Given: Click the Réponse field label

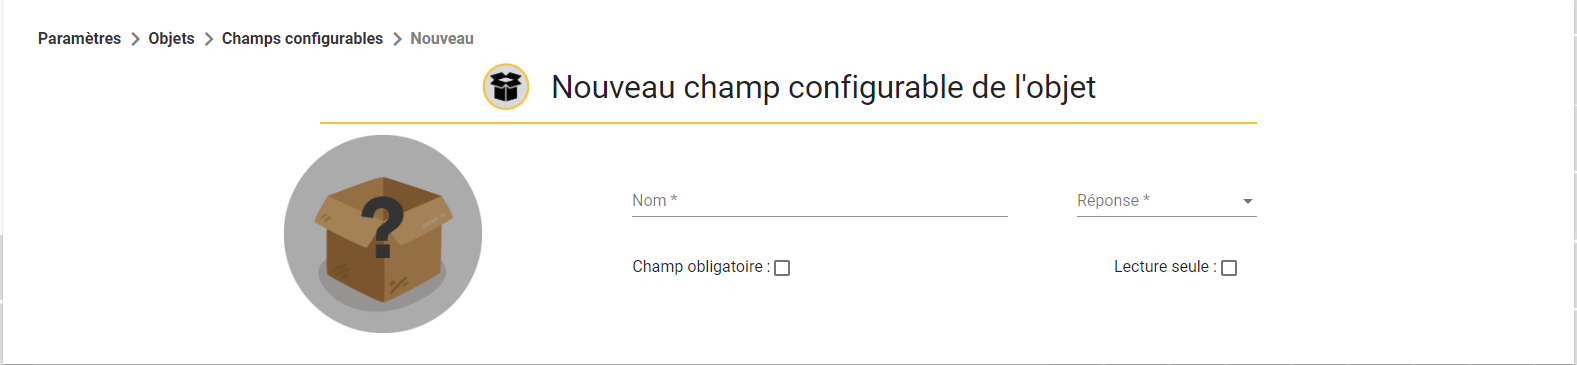Looking at the screenshot, I should pyautogui.click(x=1113, y=200).
